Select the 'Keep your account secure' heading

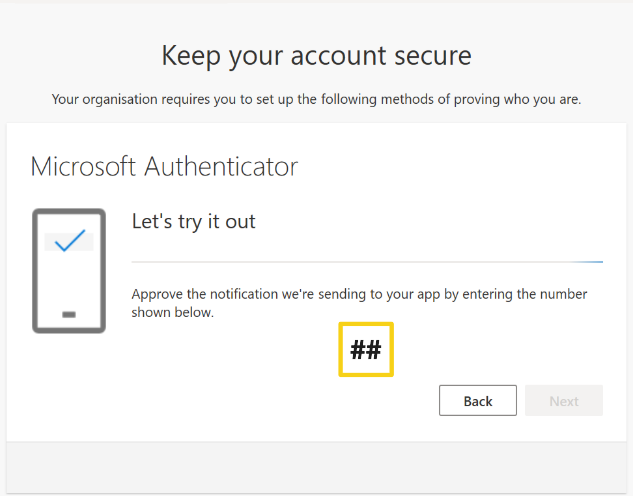(316, 56)
